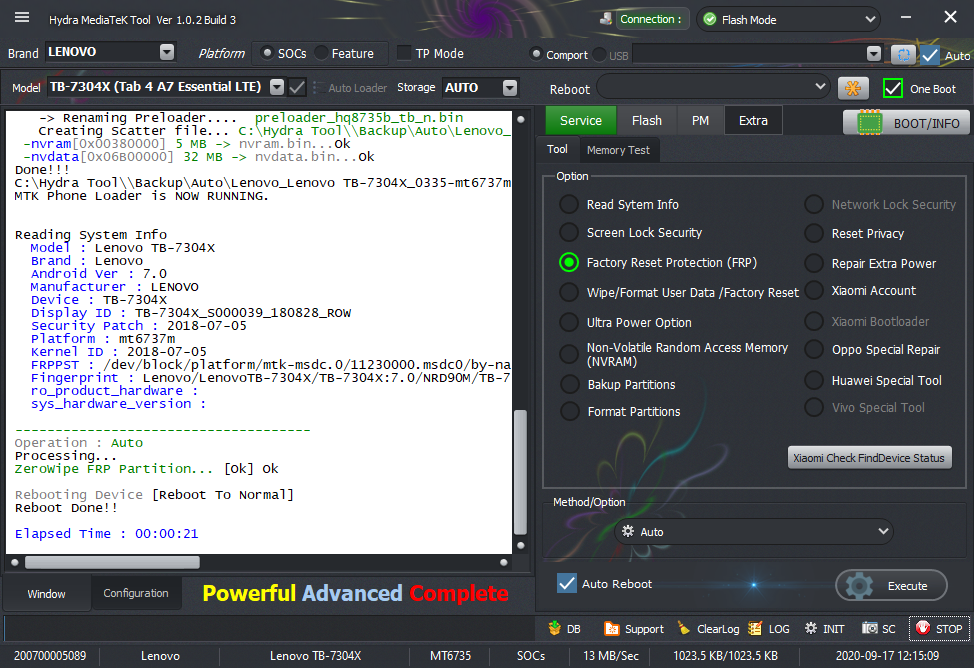Screen dimensions: 974x668
Task: Select Read Sytem Info option
Action: click(x=569, y=204)
